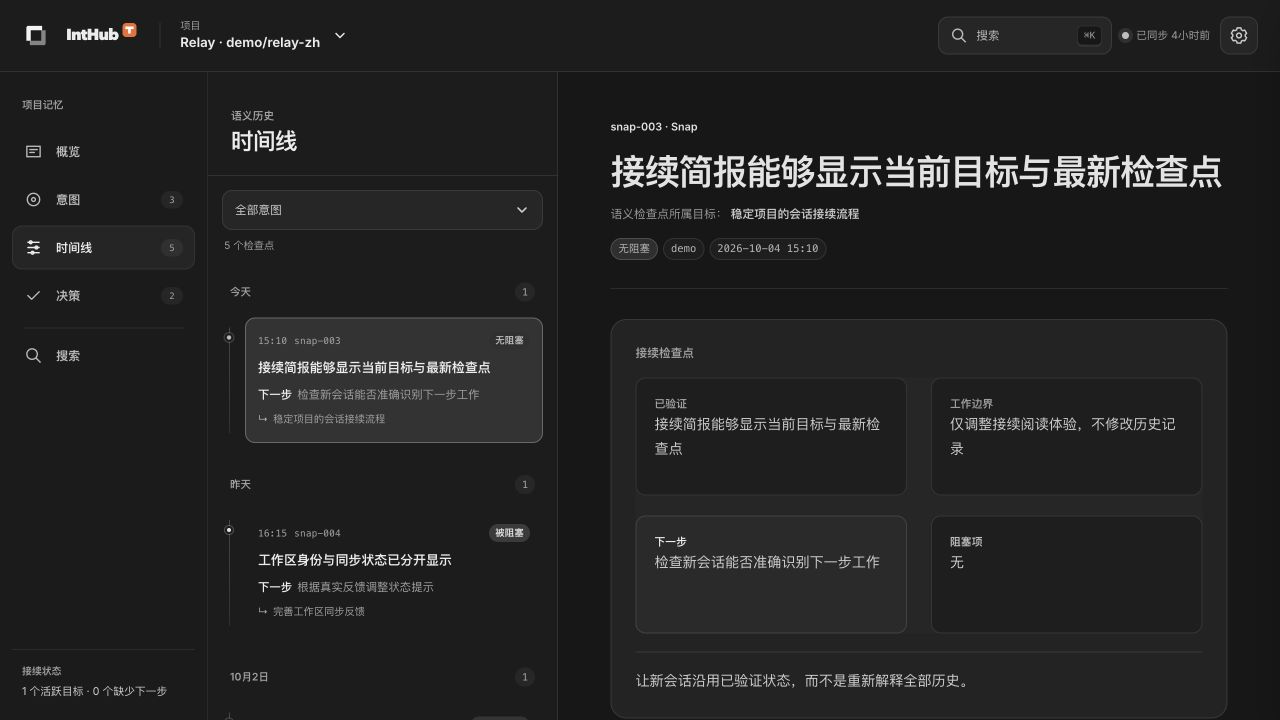Click the 昨天 timeline marker dot

pos(229,530)
